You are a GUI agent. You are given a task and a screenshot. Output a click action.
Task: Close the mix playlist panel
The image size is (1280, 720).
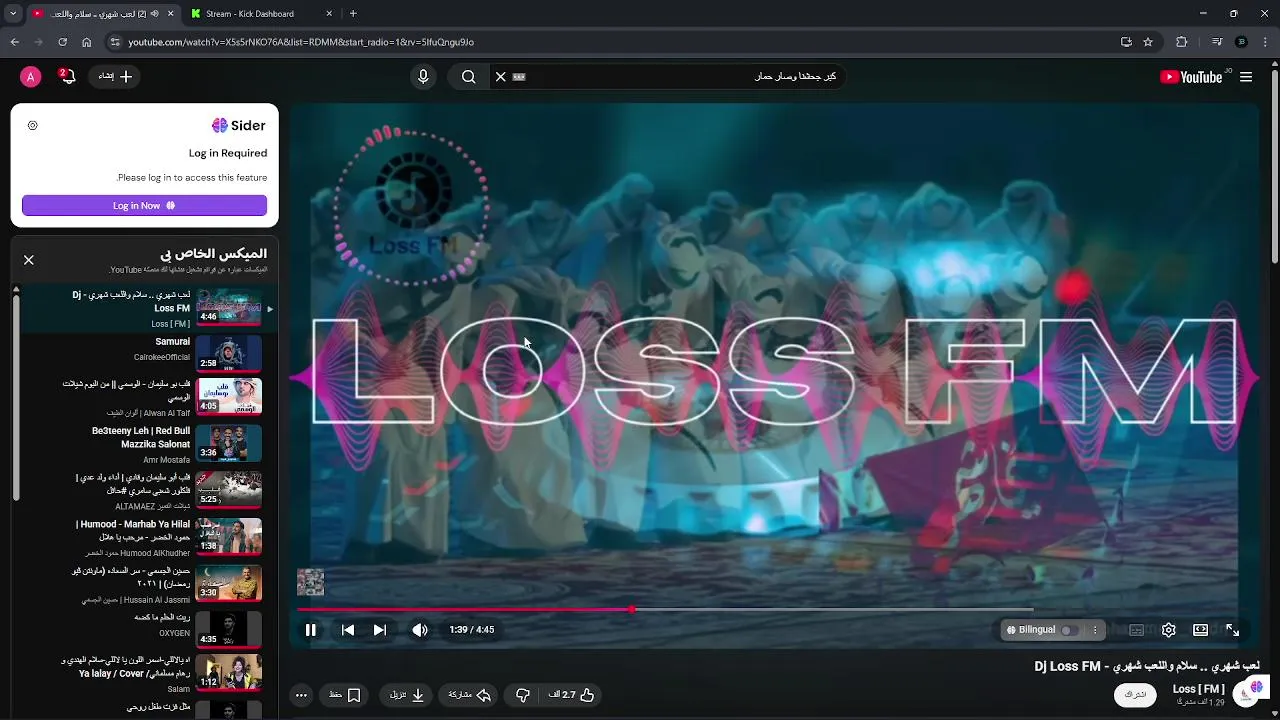(x=29, y=260)
